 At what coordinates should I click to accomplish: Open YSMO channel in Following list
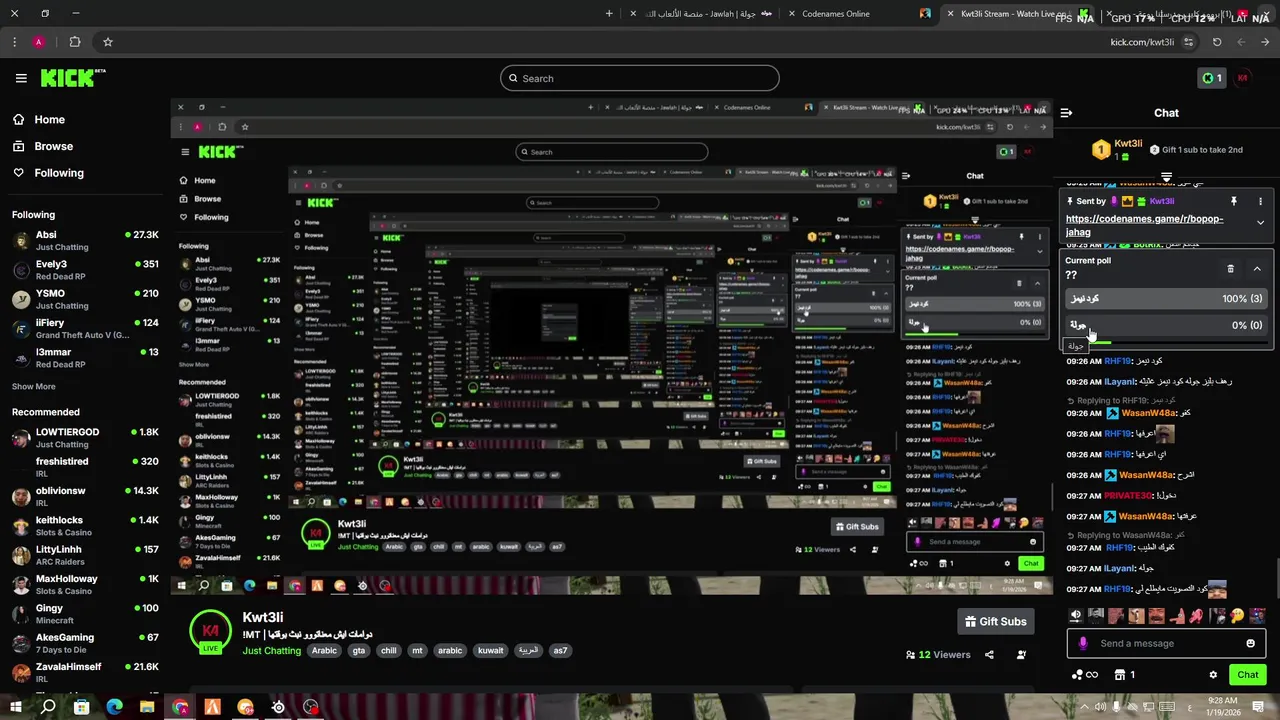point(85,299)
